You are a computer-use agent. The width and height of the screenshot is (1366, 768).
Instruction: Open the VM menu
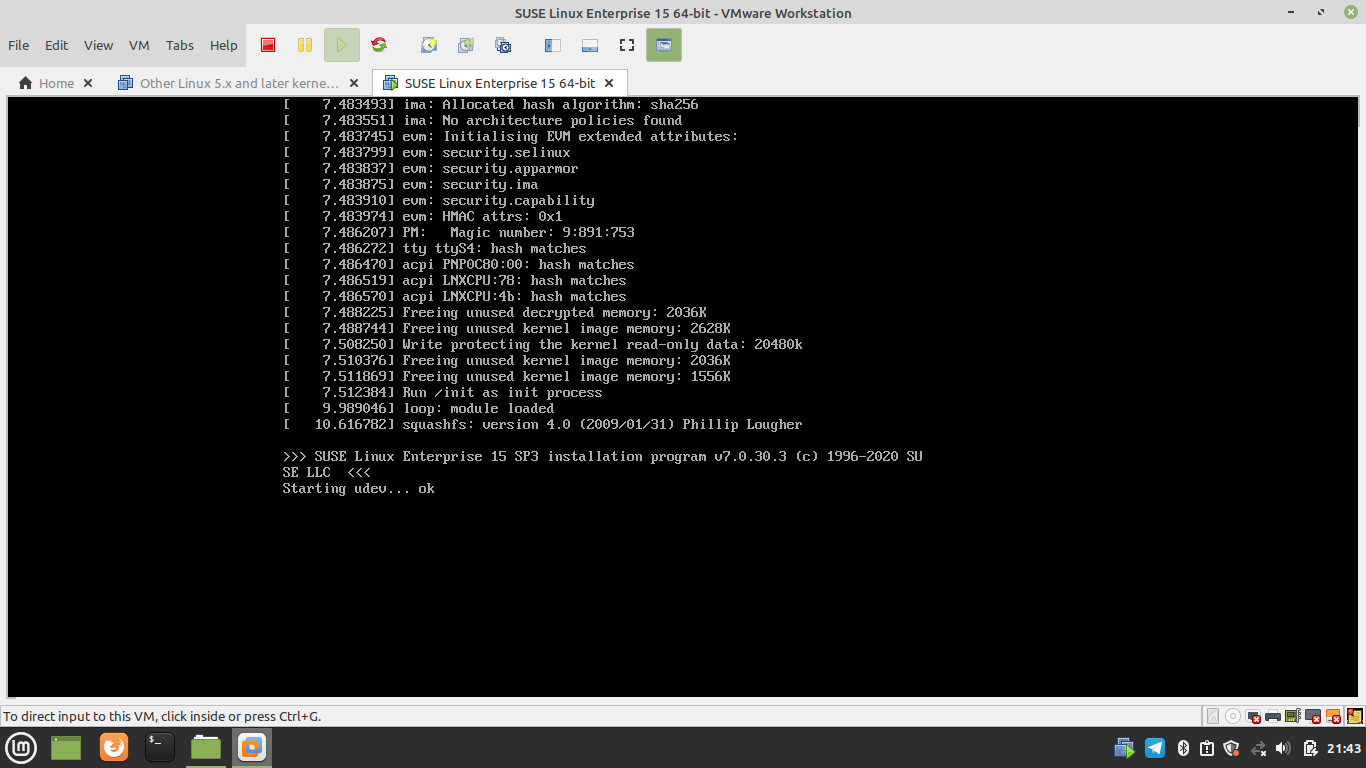(139, 45)
